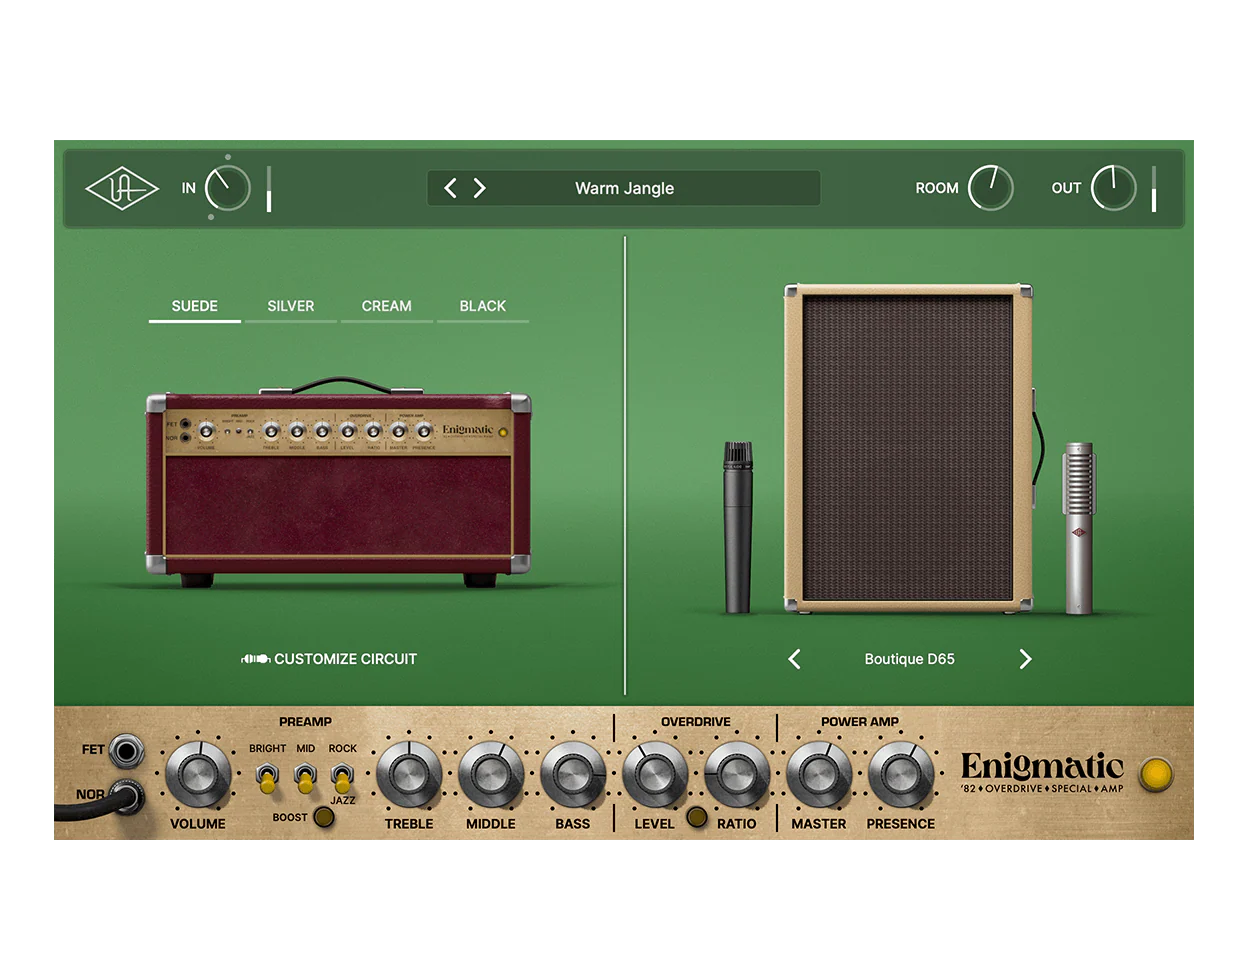Screen dimensions: 1248x980
Task: Click the output level meter bar
Action: (1154, 189)
